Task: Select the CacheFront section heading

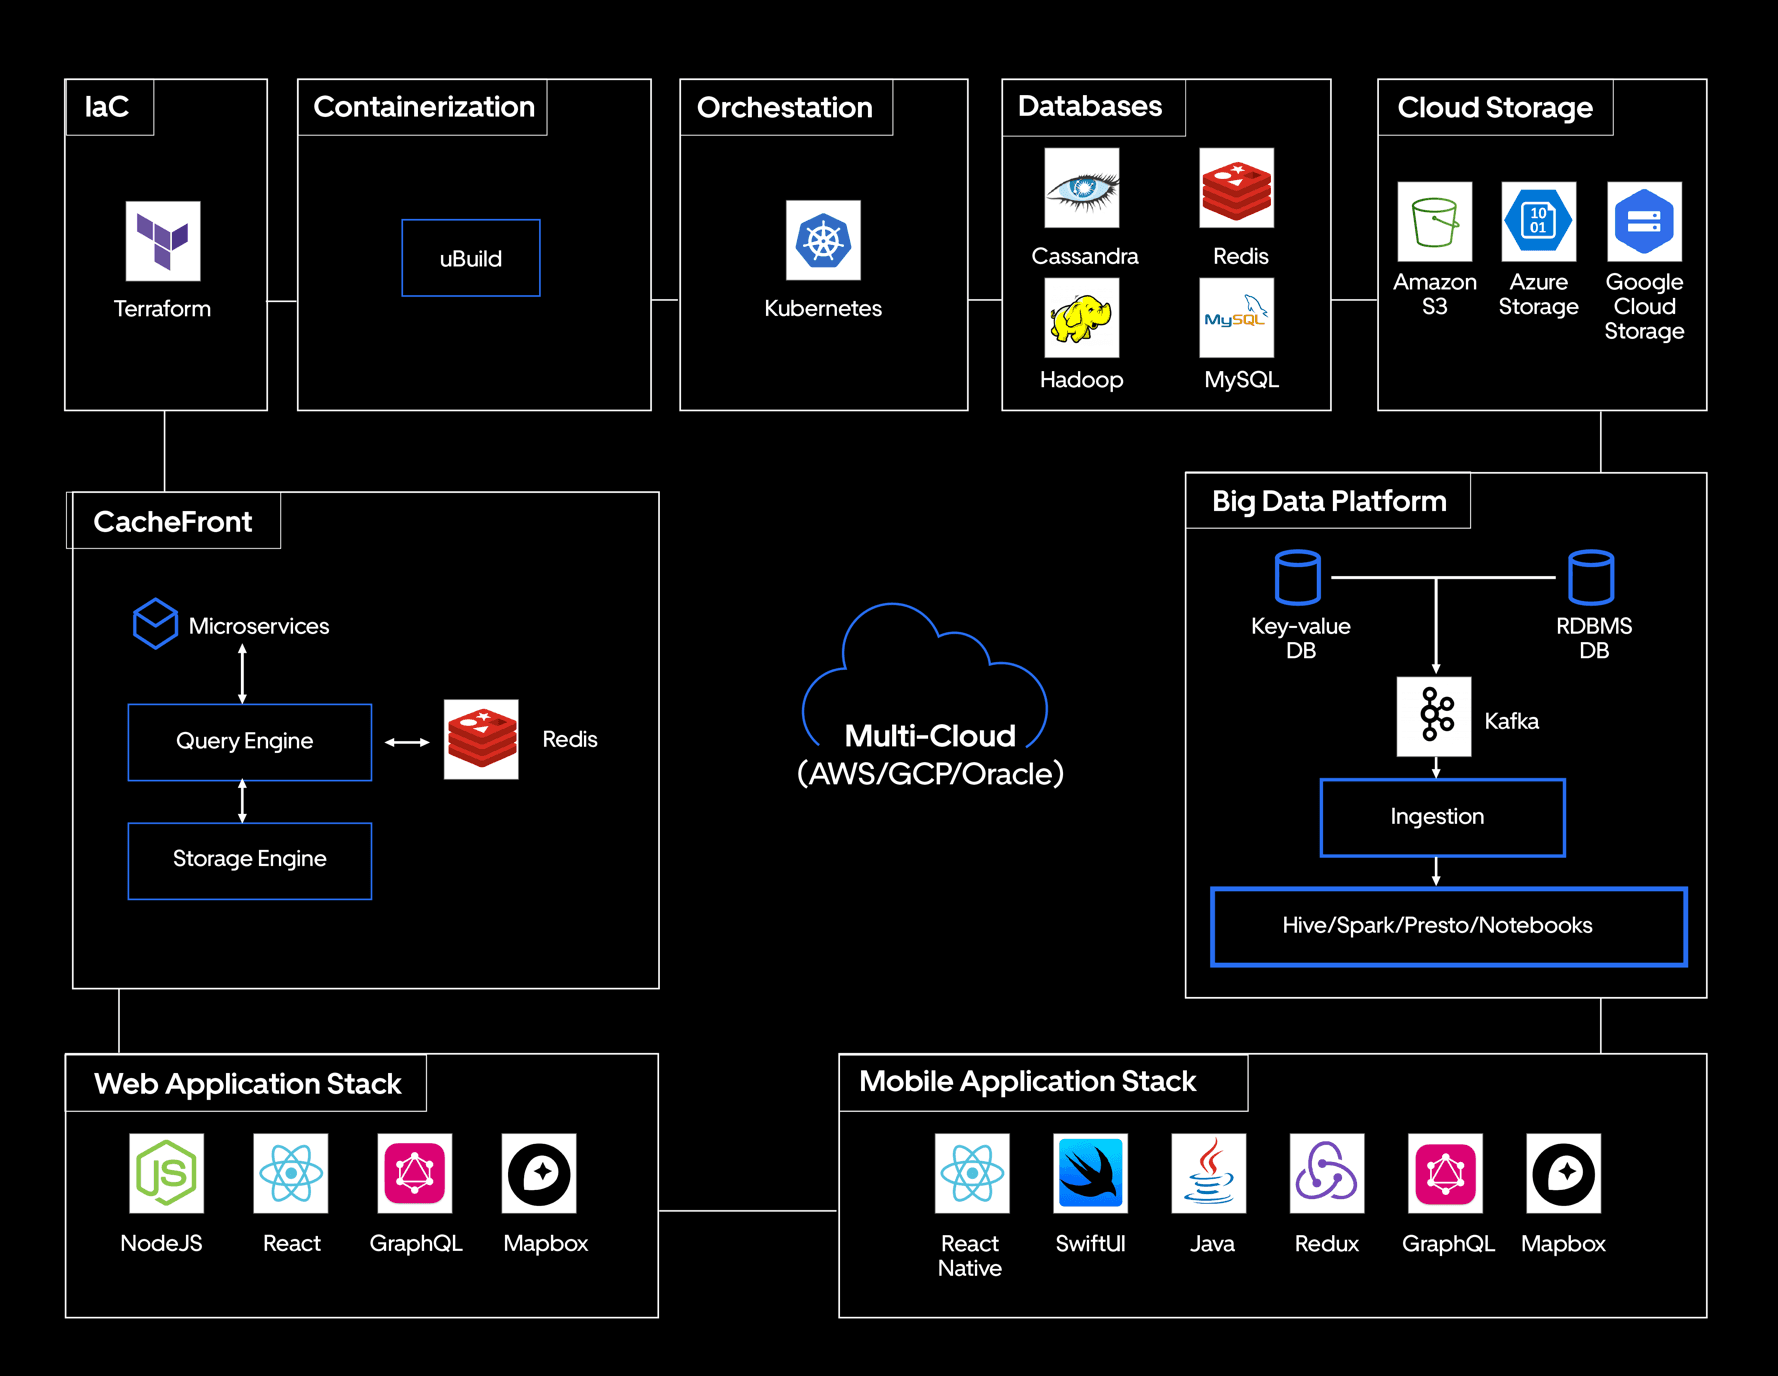Action: [x=173, y=521]
